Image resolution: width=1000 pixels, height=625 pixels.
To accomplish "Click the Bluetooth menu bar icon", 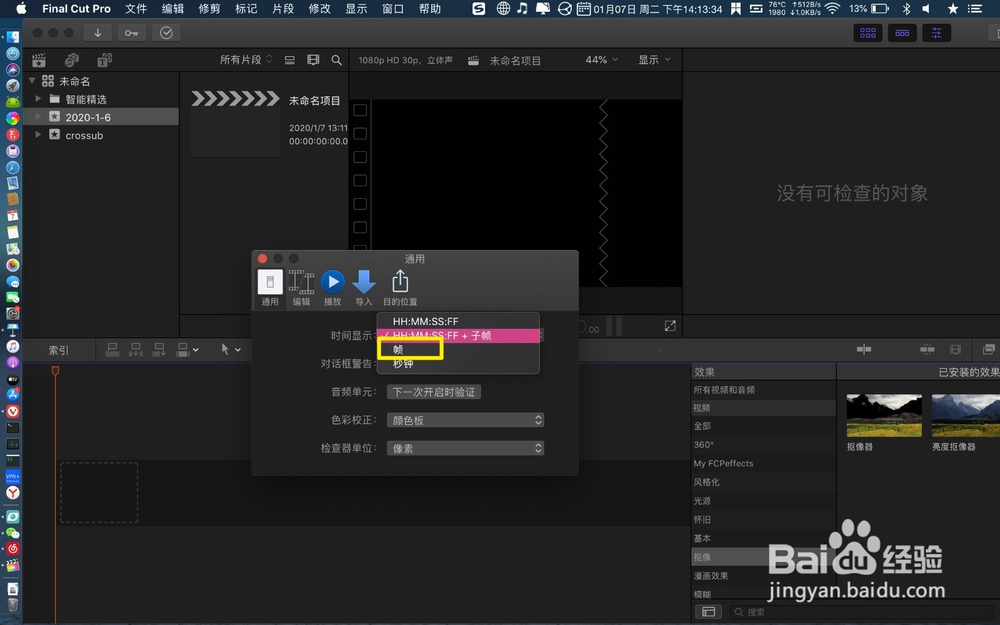I will [x=906, y=8].
